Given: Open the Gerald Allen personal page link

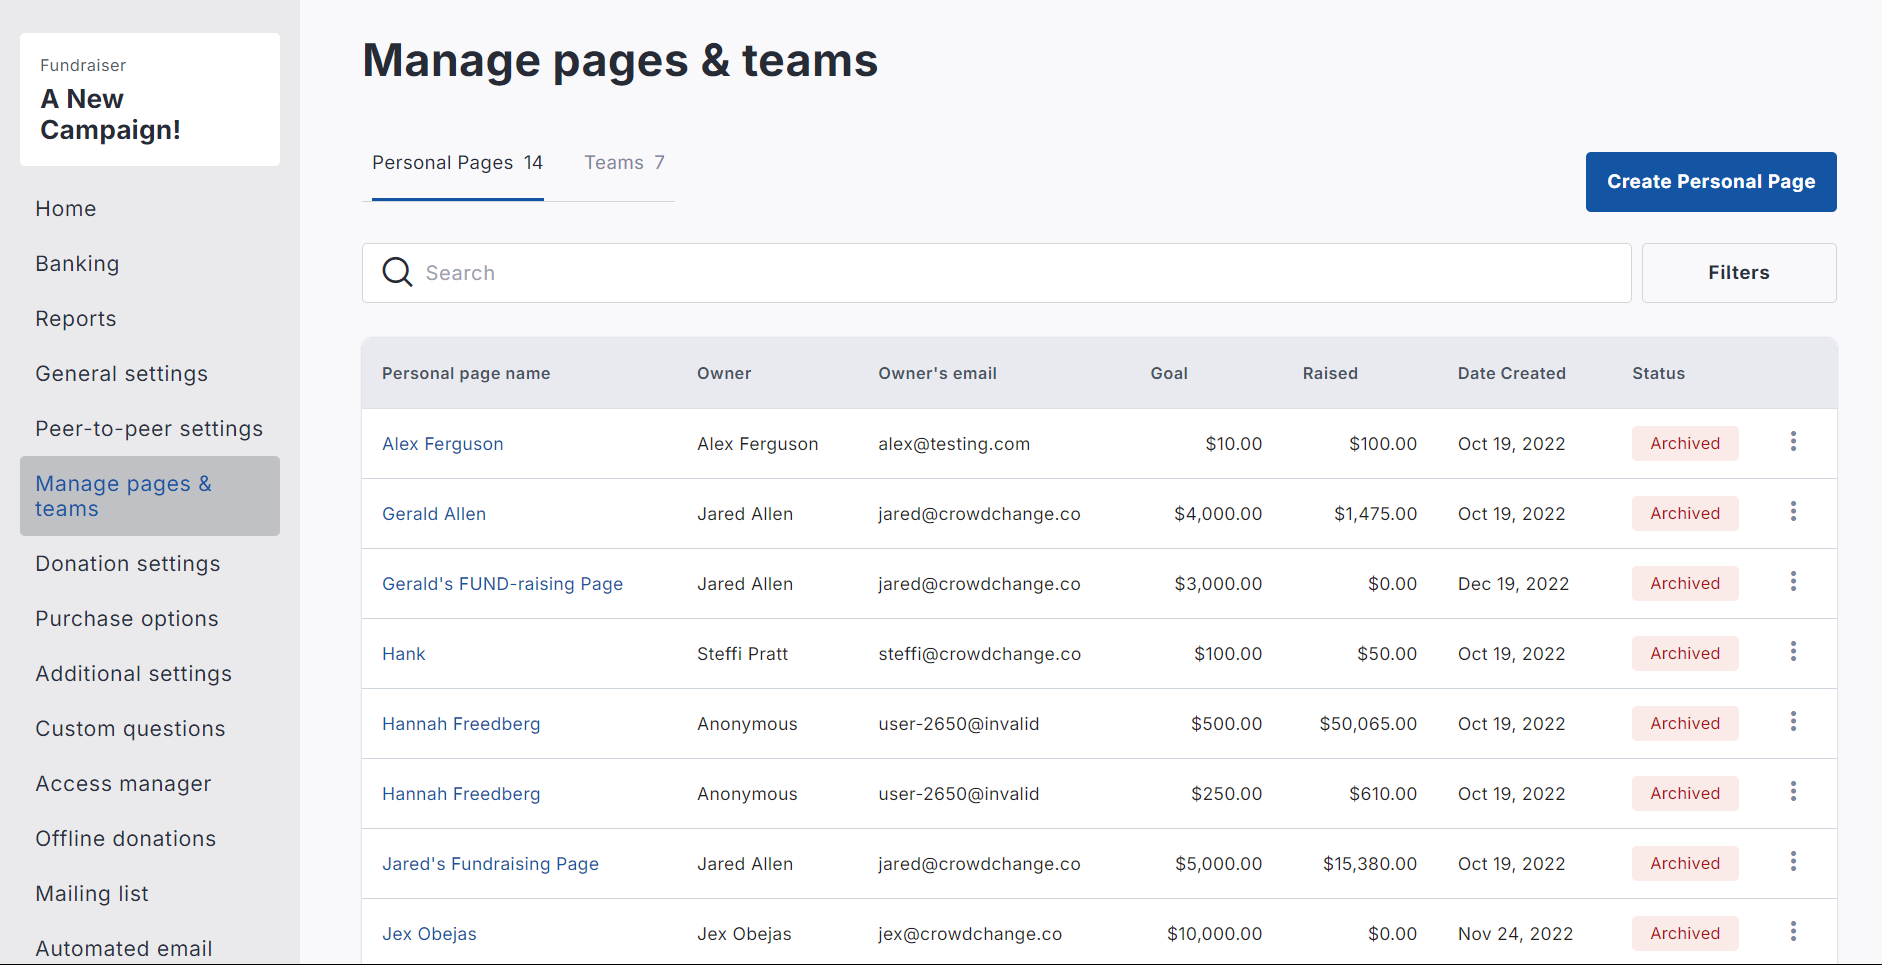Looking at the screenshot, I should click(x=434, y=514).
